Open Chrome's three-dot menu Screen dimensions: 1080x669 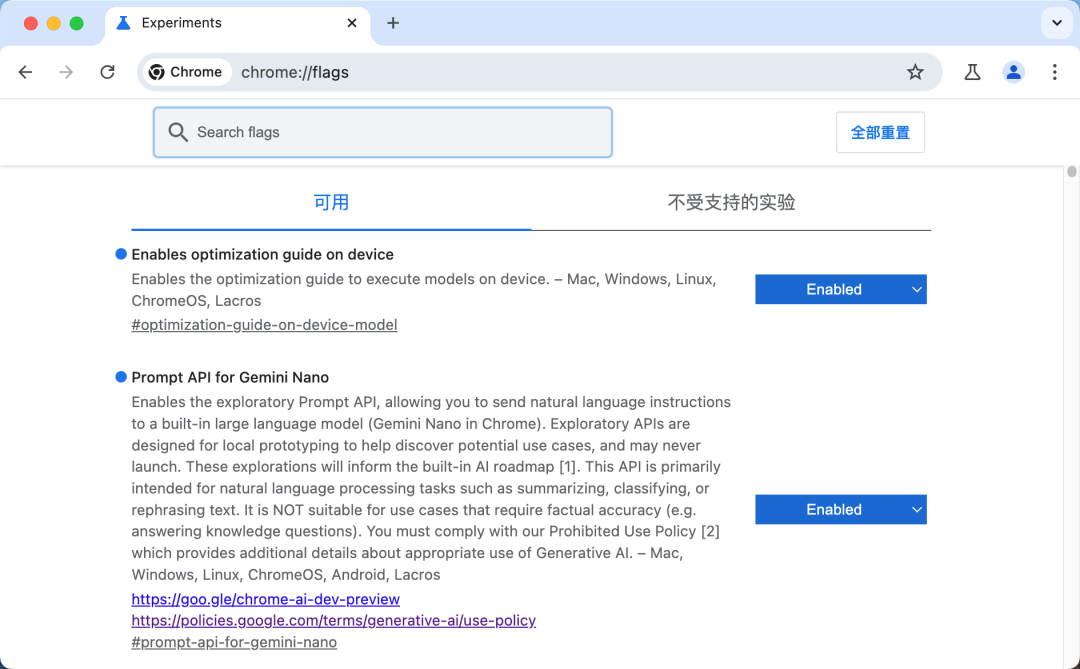pos(1054,72)
